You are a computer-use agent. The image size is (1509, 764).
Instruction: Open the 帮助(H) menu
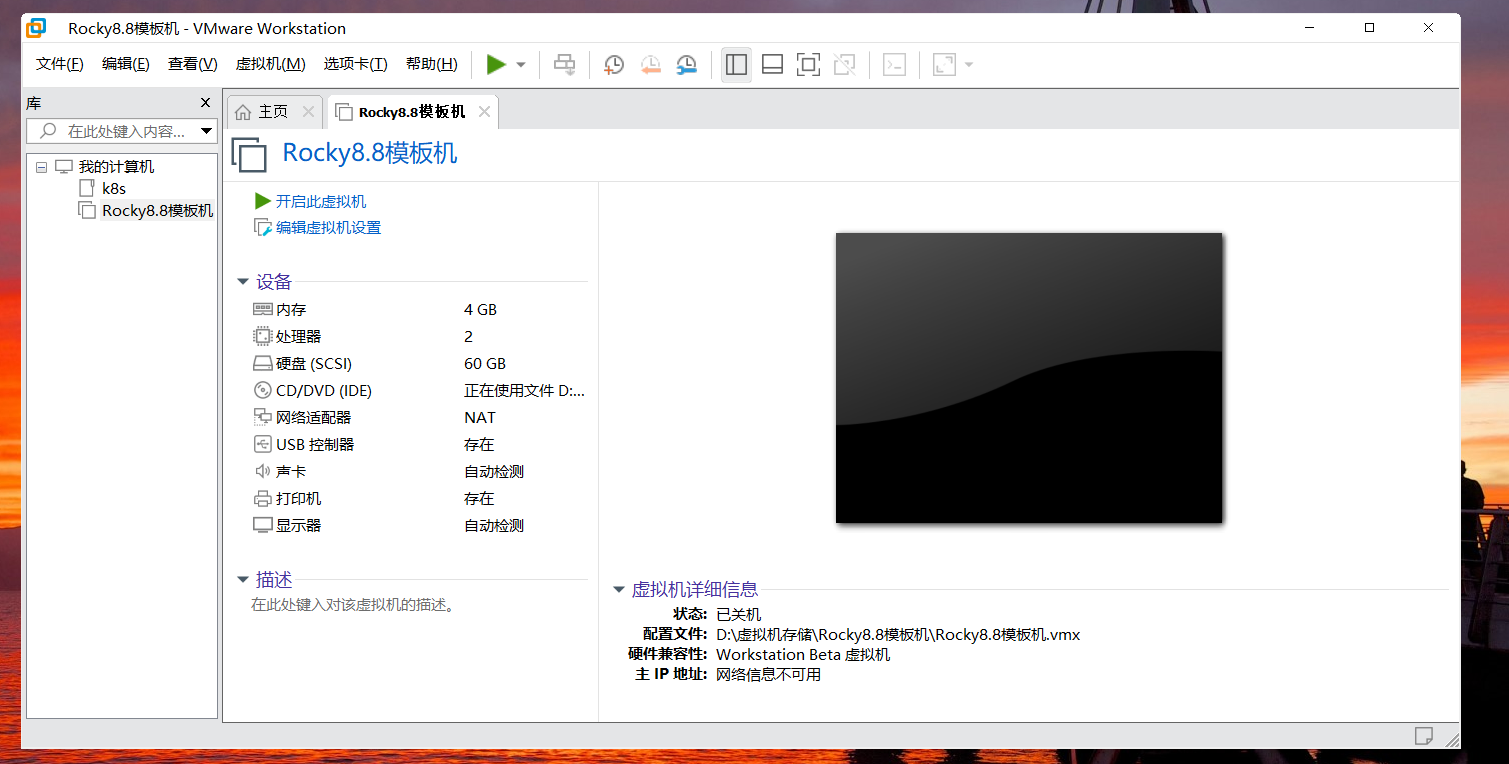click(432, 64)
